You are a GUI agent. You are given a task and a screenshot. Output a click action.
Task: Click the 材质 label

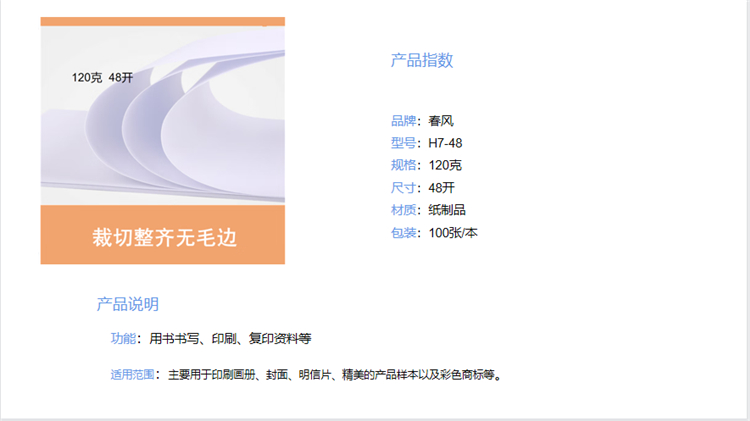pos(403,210)
